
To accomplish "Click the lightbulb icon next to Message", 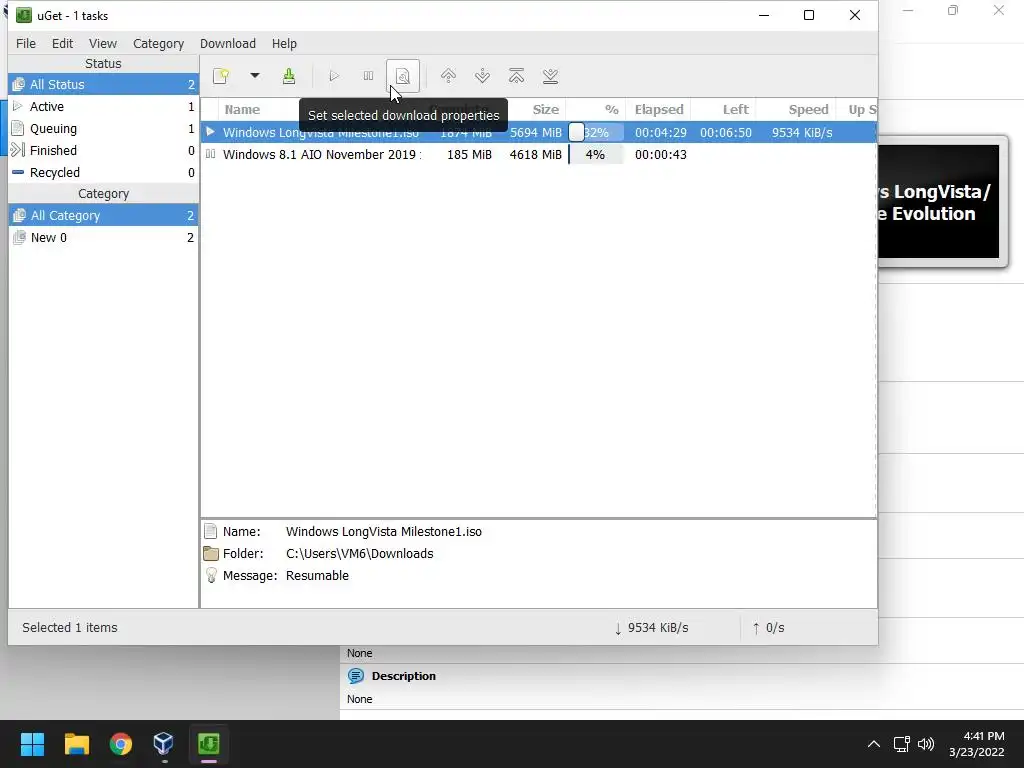I will (x=211, y=575).
